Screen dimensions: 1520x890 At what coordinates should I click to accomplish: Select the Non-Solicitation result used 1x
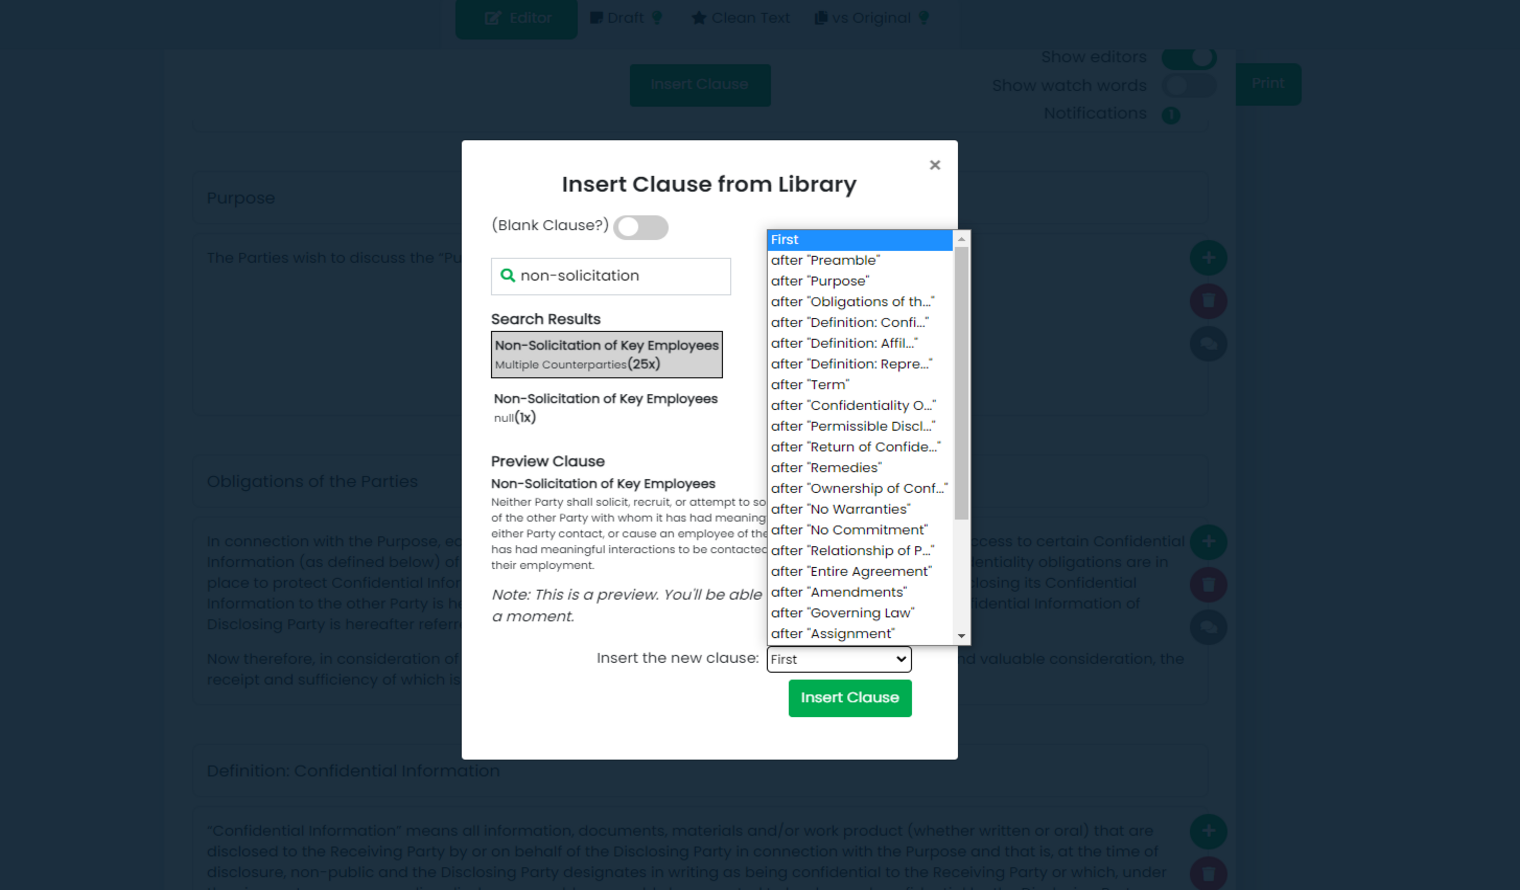(x=606, y=407)
